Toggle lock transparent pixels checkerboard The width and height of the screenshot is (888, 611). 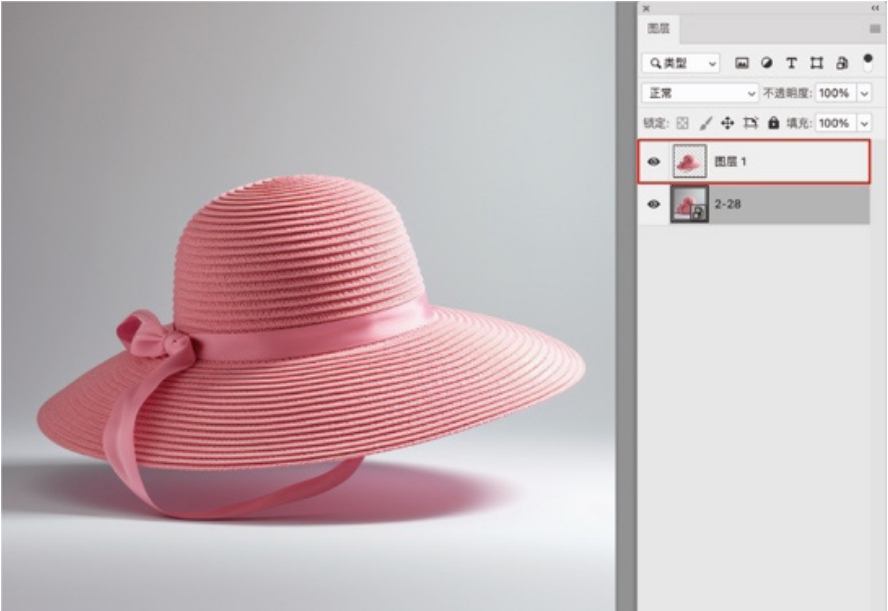click(x=683, y=123)
